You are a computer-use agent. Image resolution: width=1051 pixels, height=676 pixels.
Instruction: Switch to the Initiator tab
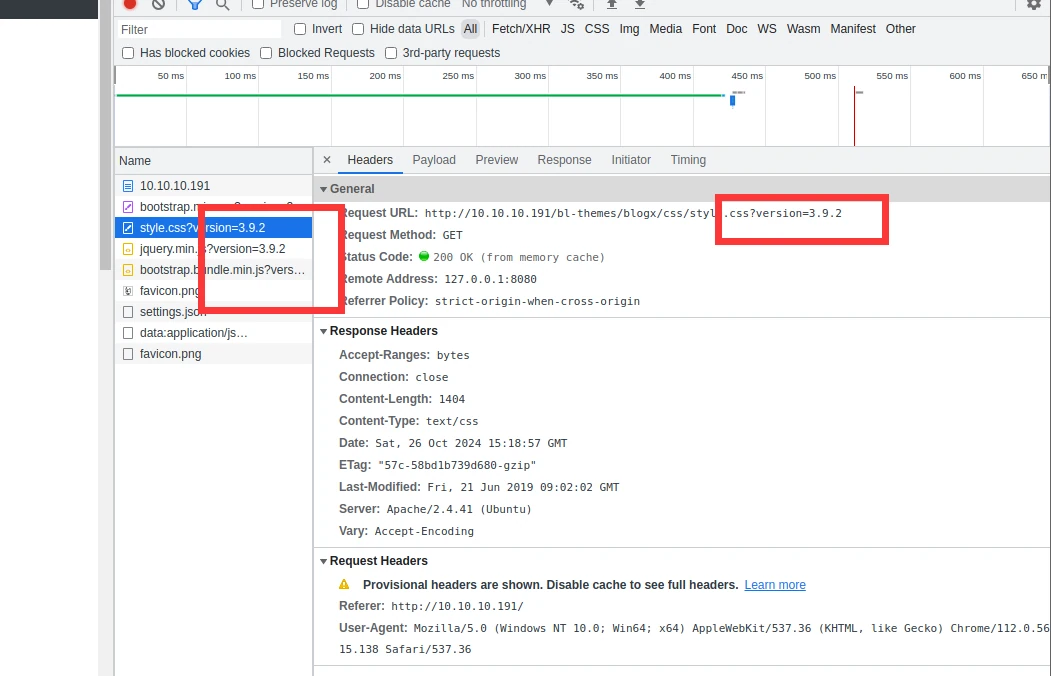click(x=631, y=160)
